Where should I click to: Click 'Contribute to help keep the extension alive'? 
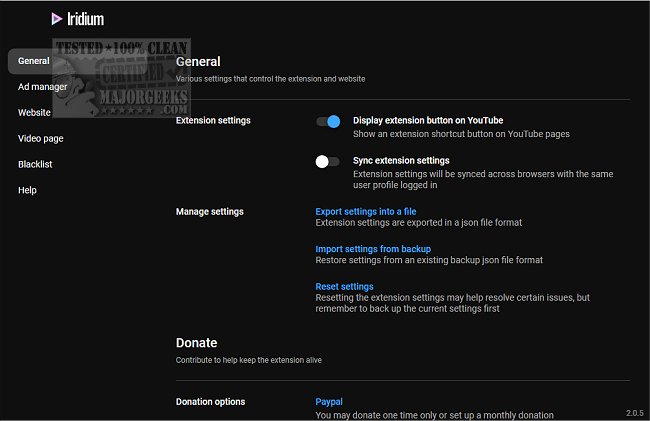click(249, 360)
